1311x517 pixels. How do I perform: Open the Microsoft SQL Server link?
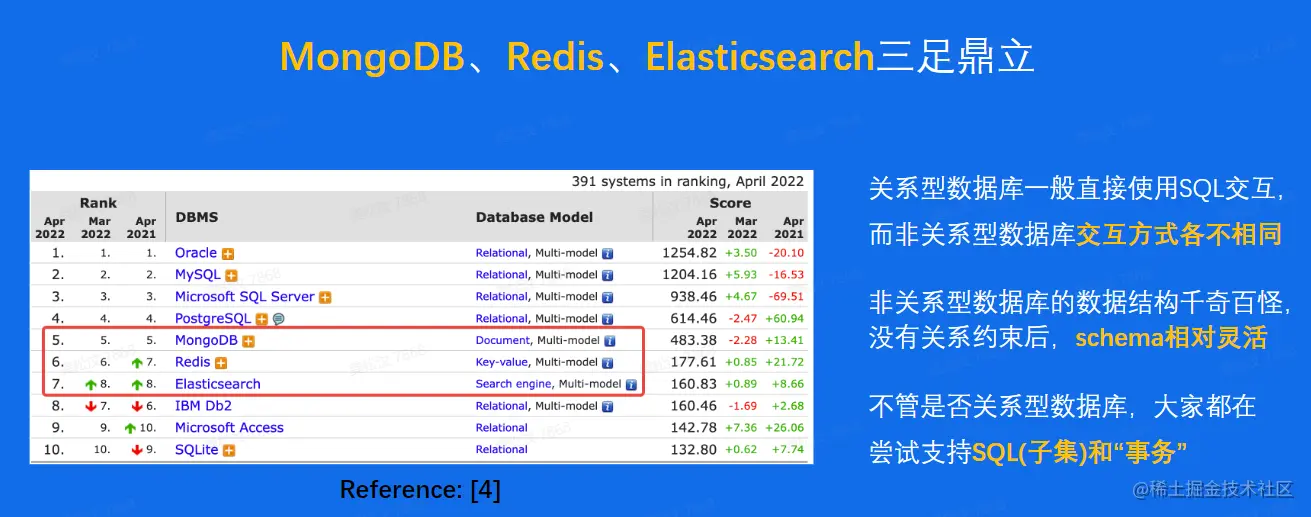tap(245, 297)
